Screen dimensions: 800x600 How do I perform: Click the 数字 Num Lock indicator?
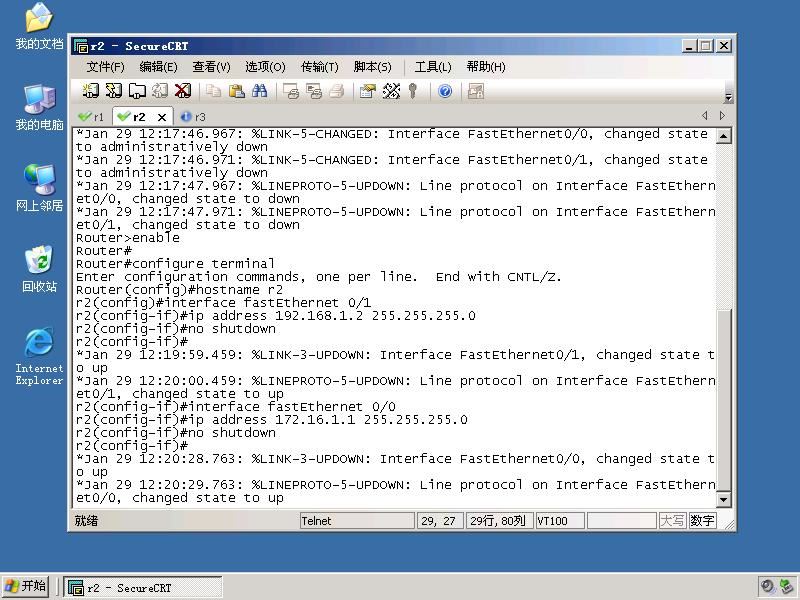pyautogui.click(x=702, y=521)
